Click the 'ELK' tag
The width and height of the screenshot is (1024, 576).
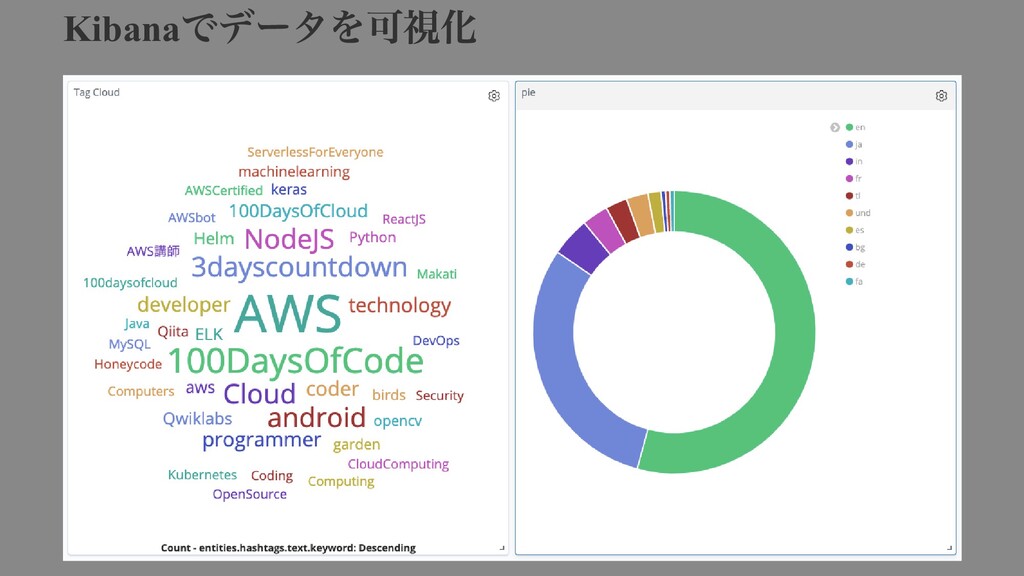(209, 334)
